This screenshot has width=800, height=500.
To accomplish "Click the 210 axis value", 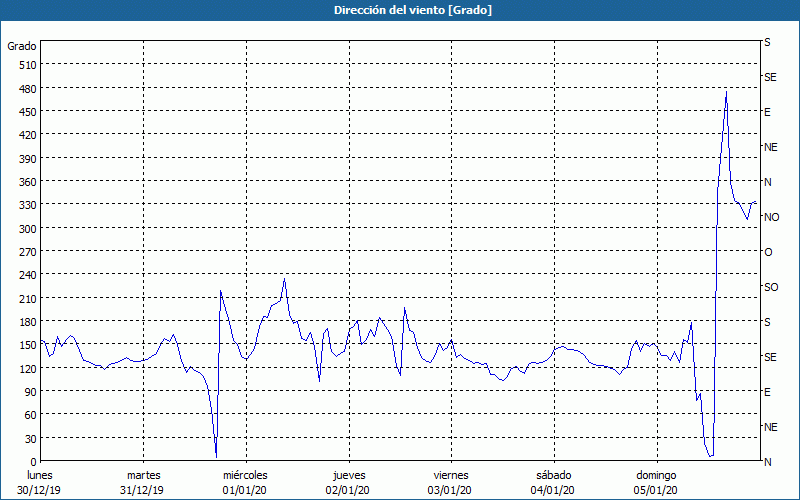I will click(x=28, y=298).
